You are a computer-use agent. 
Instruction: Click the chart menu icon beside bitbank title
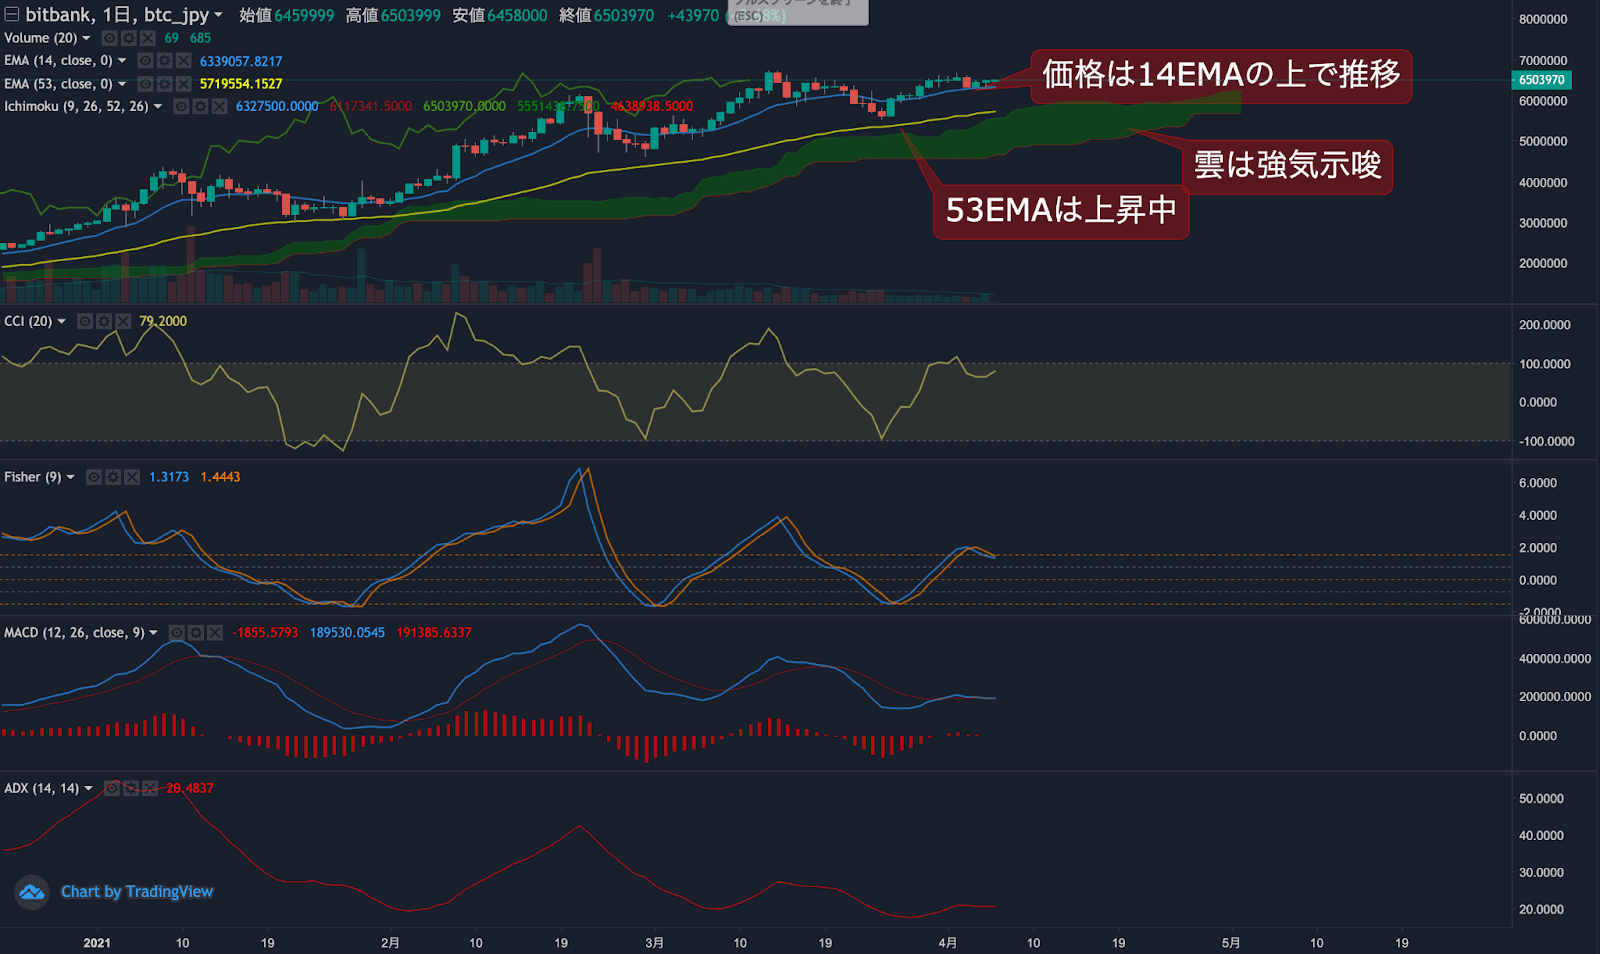tap(12, 15)
